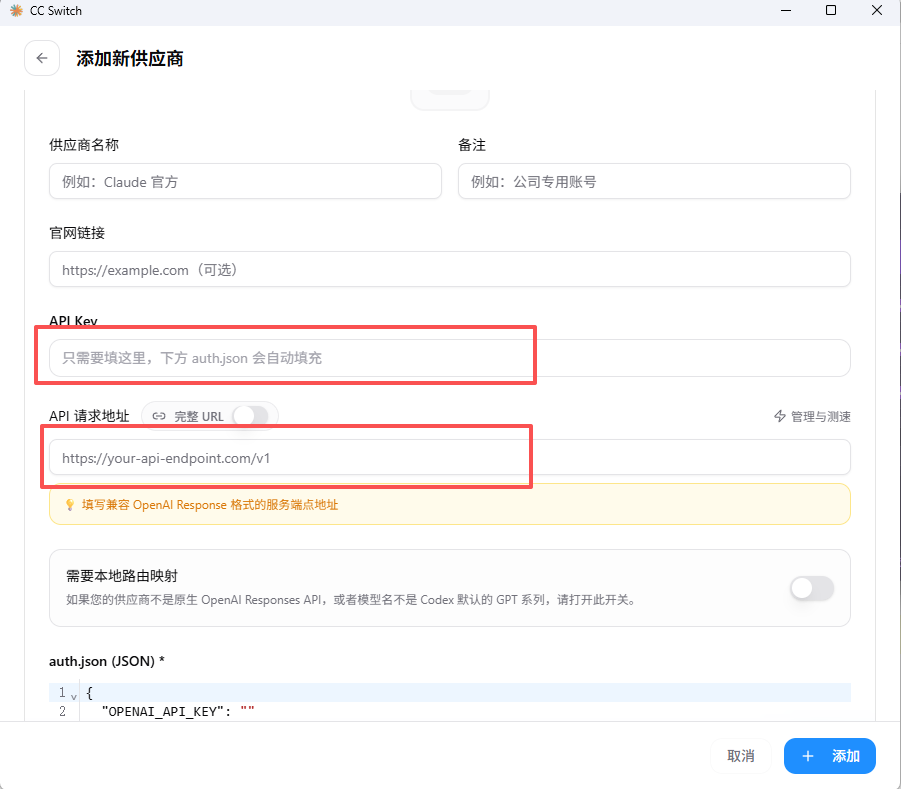Screen dimensions: 901x789
Task: Click the lightbulb hint icon
Action: tap(70, 505)
